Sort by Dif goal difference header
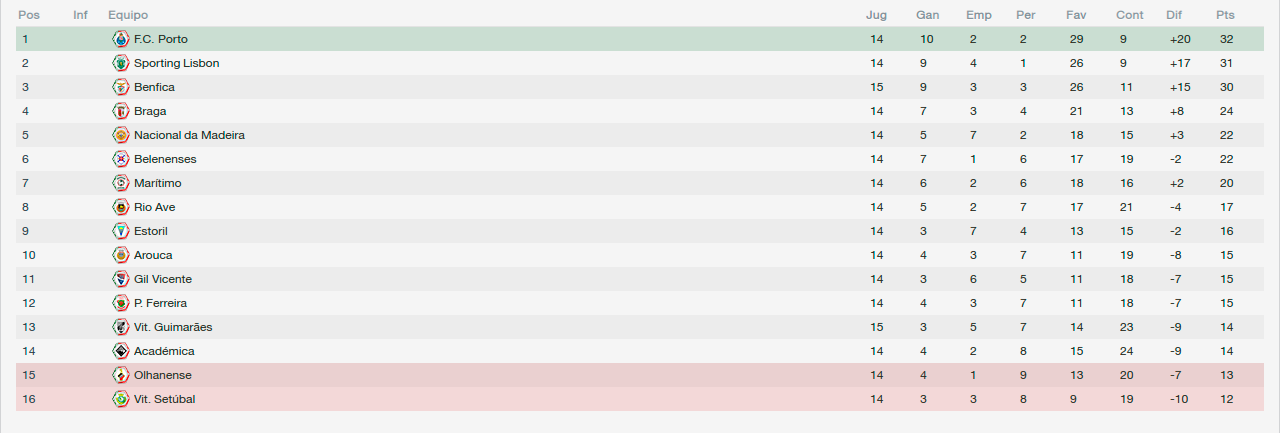Viewport: 1280px width, 433px height. (1174, 15)
